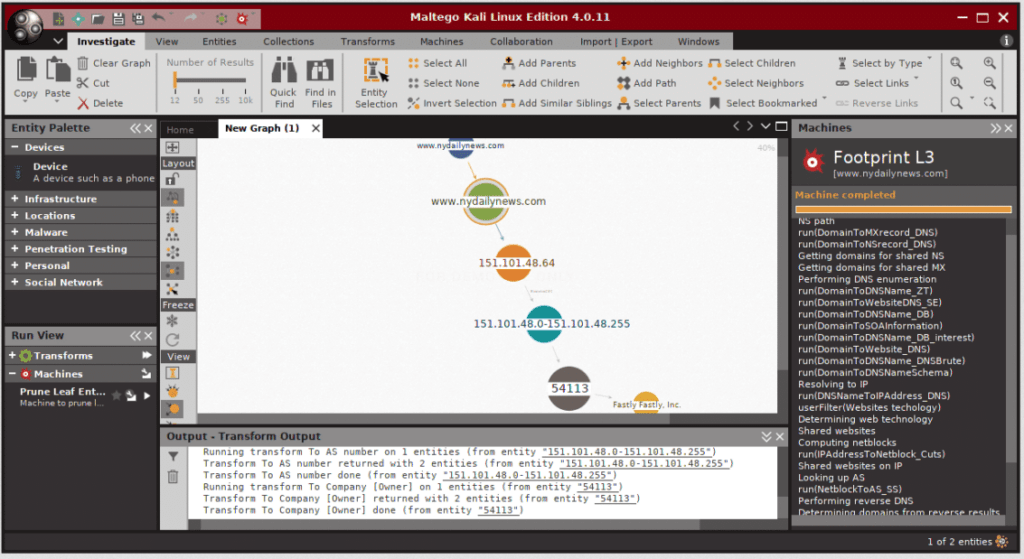This screenshot has width=1024, height=559.
Task: Click the 54113 AS number node
Action: pos(569,389)
